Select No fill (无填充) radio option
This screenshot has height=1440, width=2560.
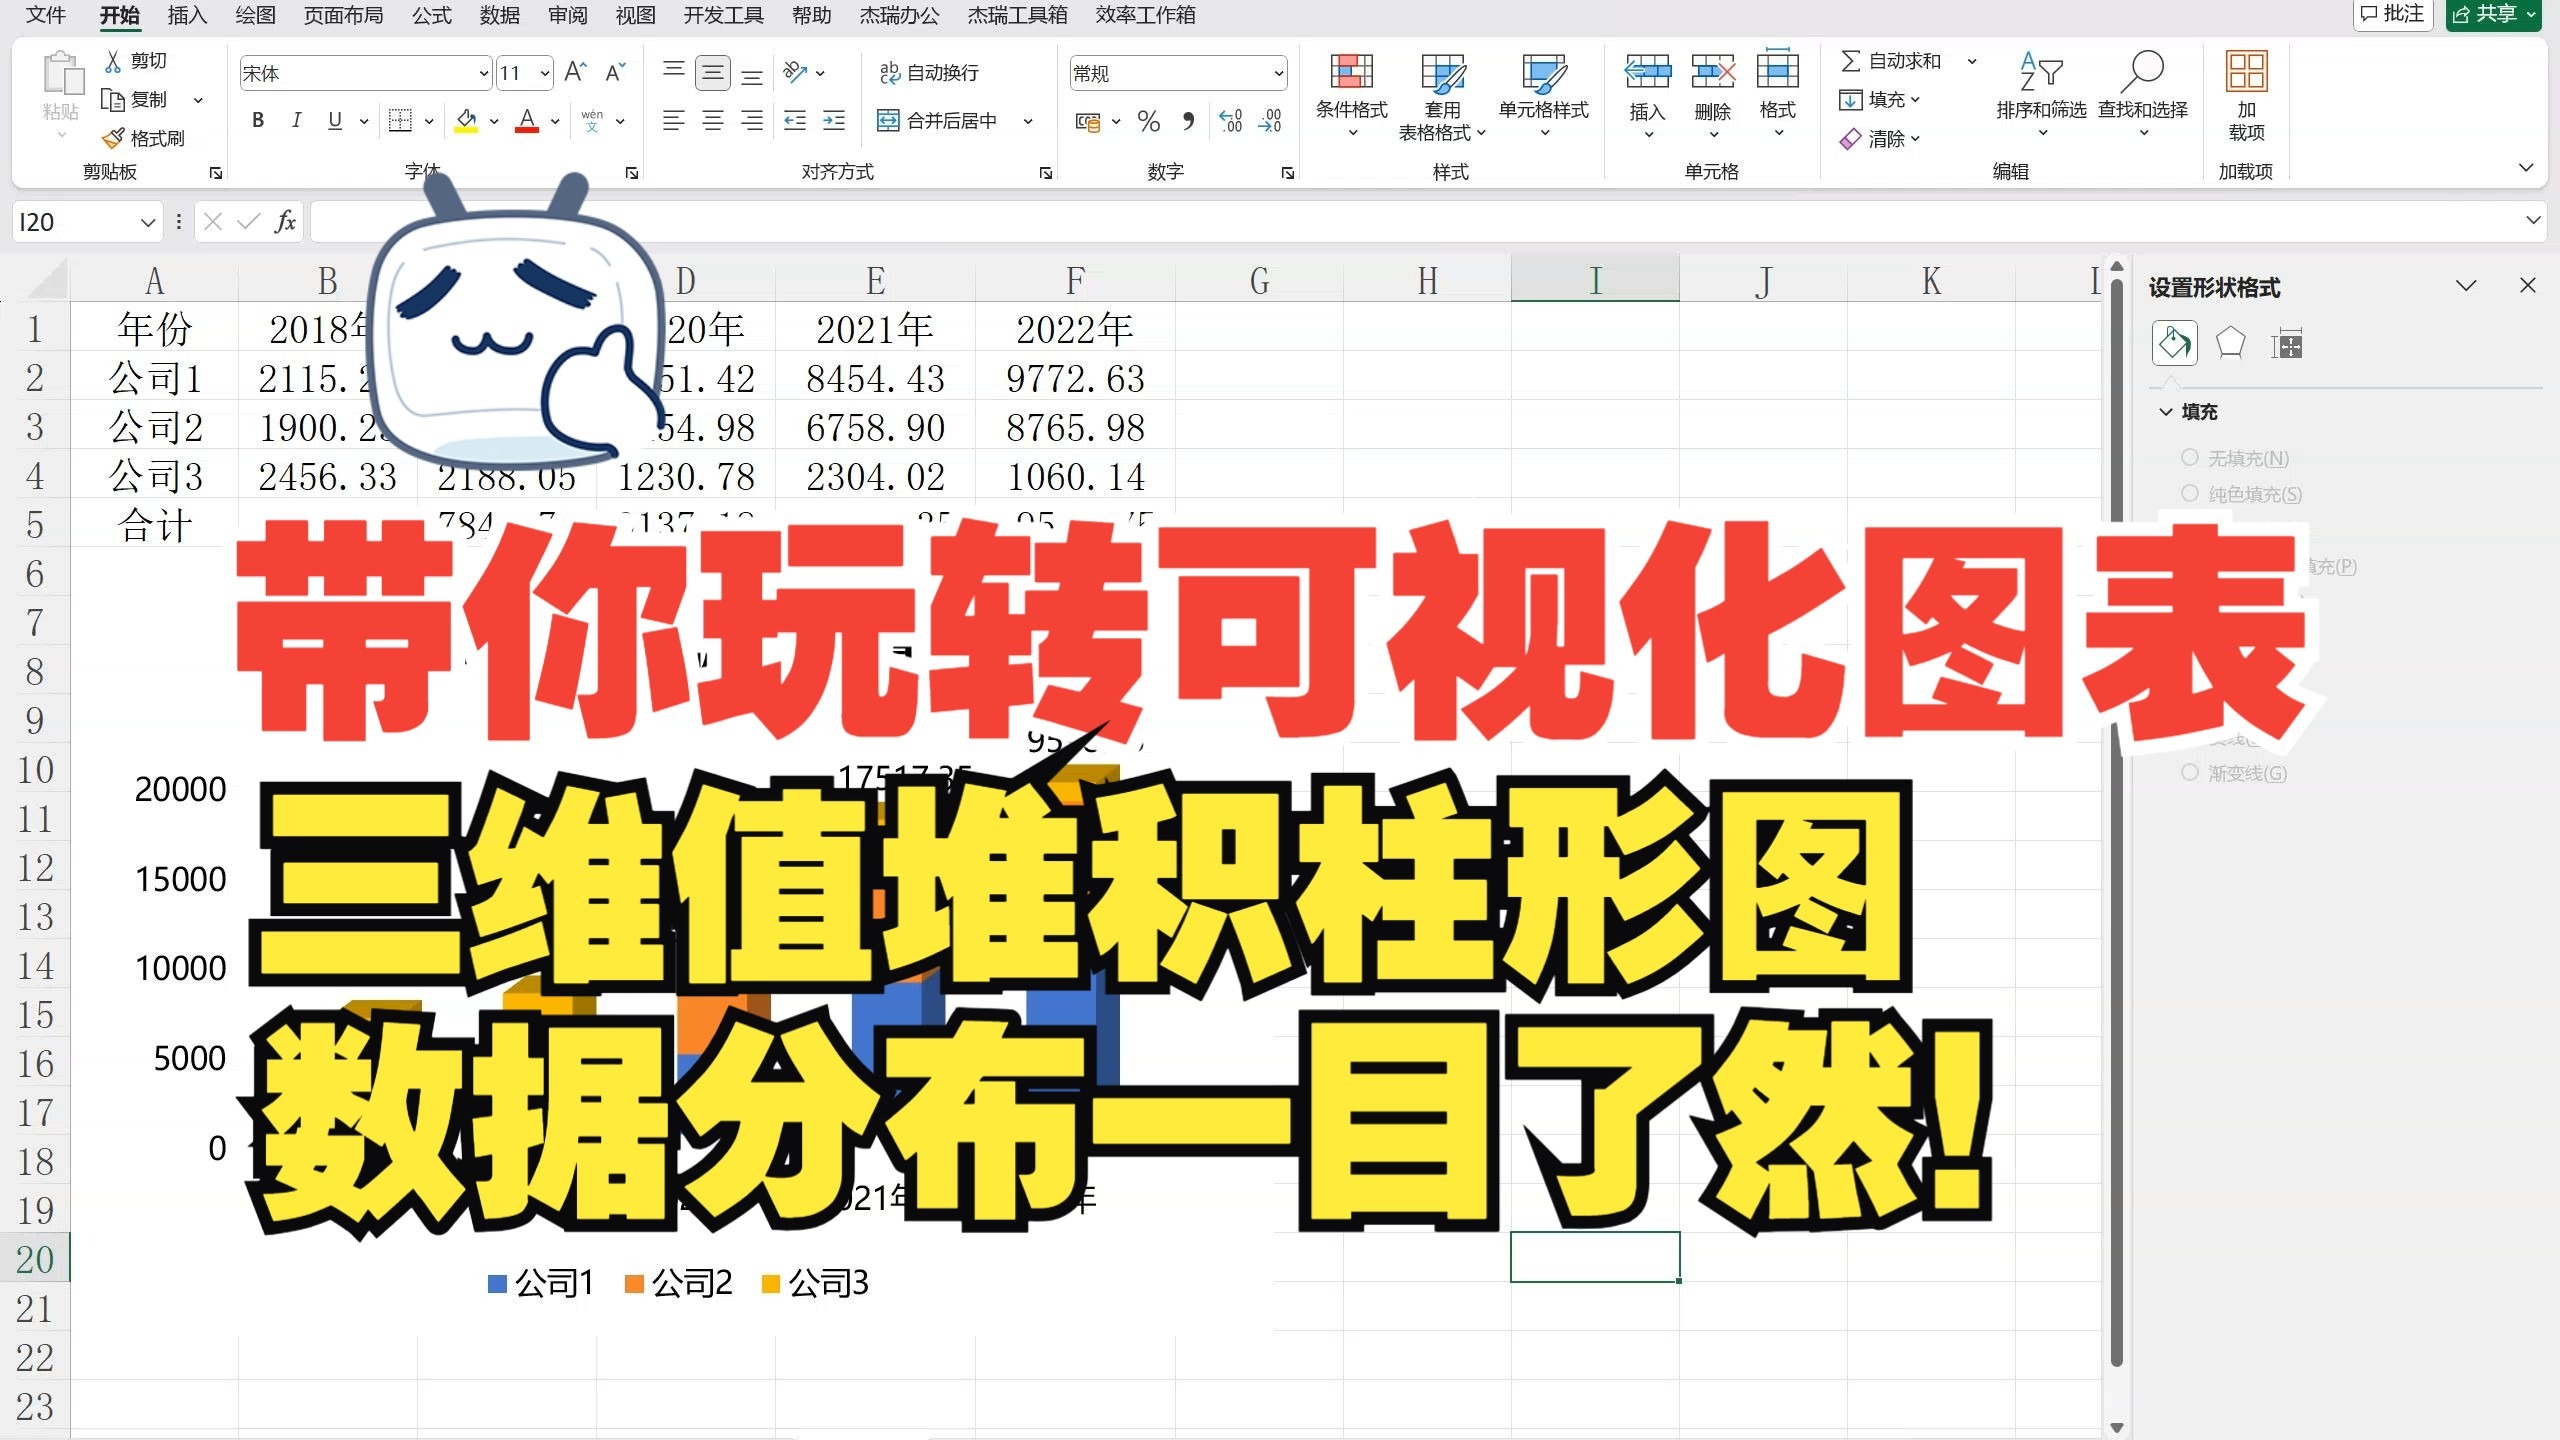[x=2190, y=458]
